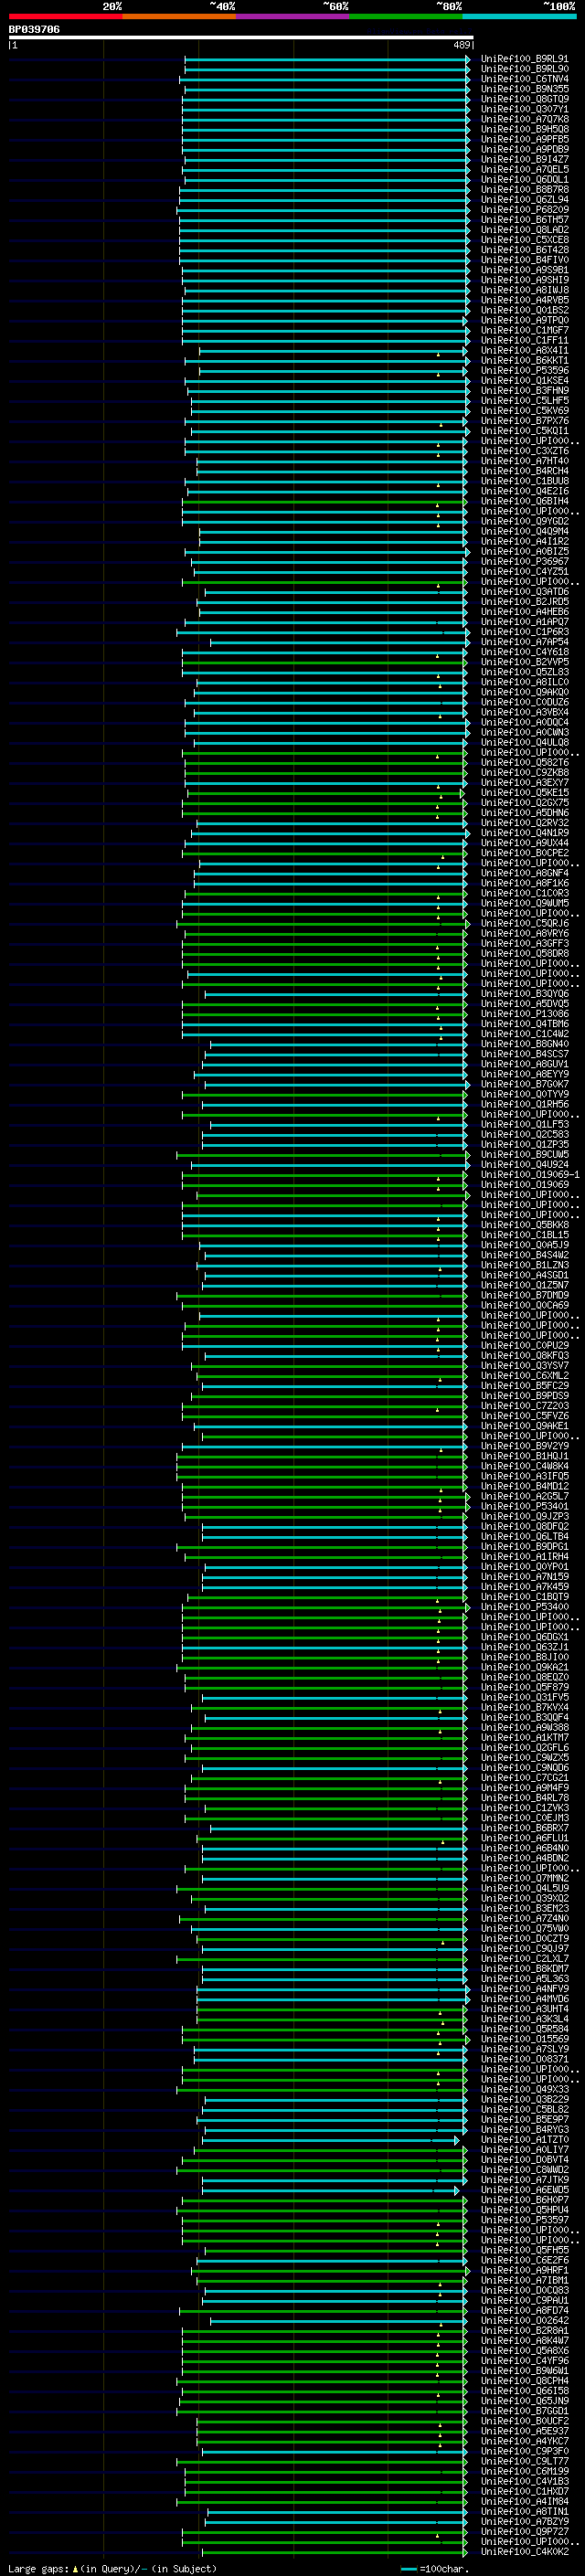The image size is (585, 2576).
Task: Click the hit label UniRef100_Q5BKK8
Action: tap(524, 1225)
